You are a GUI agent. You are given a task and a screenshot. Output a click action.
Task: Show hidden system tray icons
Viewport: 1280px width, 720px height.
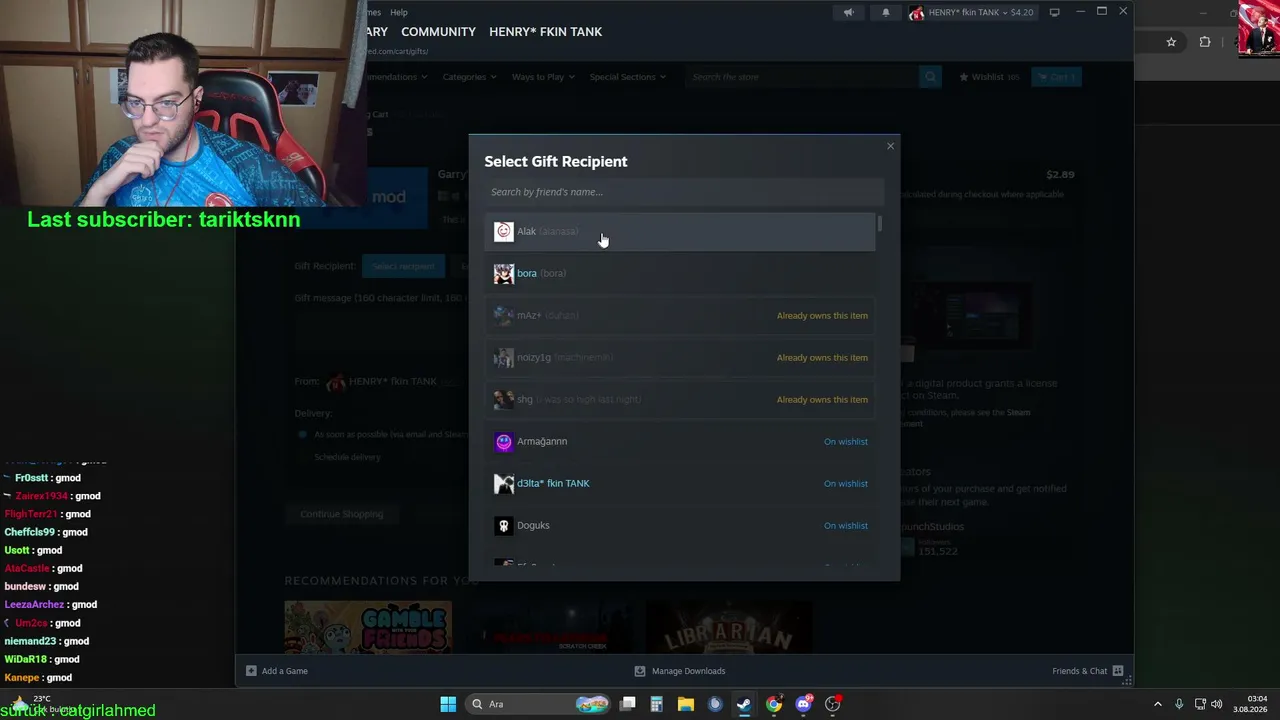(x=1158, y=704)
